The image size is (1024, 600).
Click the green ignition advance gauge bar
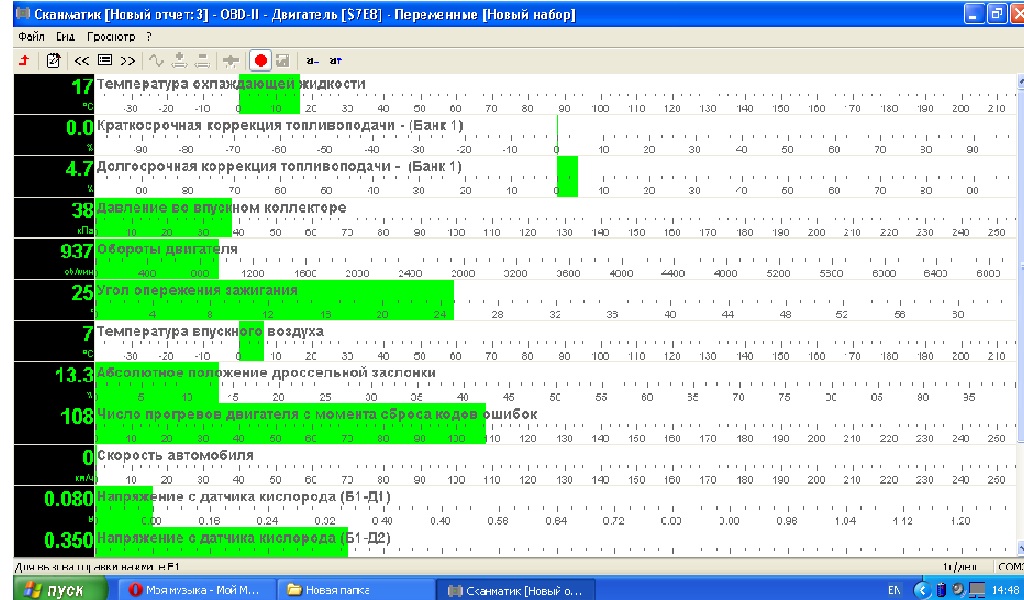point(274,300)
